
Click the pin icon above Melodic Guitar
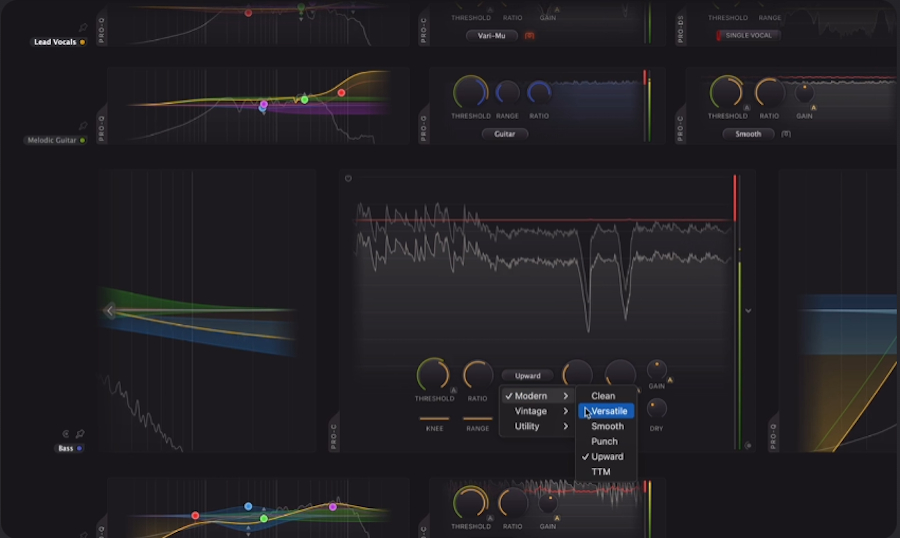pos(82,126)
